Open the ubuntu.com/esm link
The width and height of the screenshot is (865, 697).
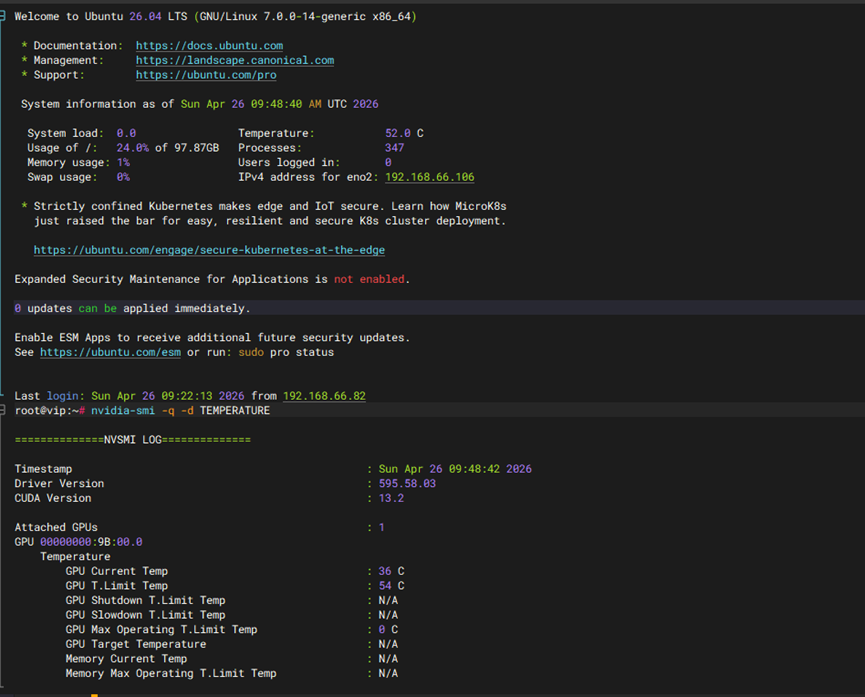coord(110,352)
